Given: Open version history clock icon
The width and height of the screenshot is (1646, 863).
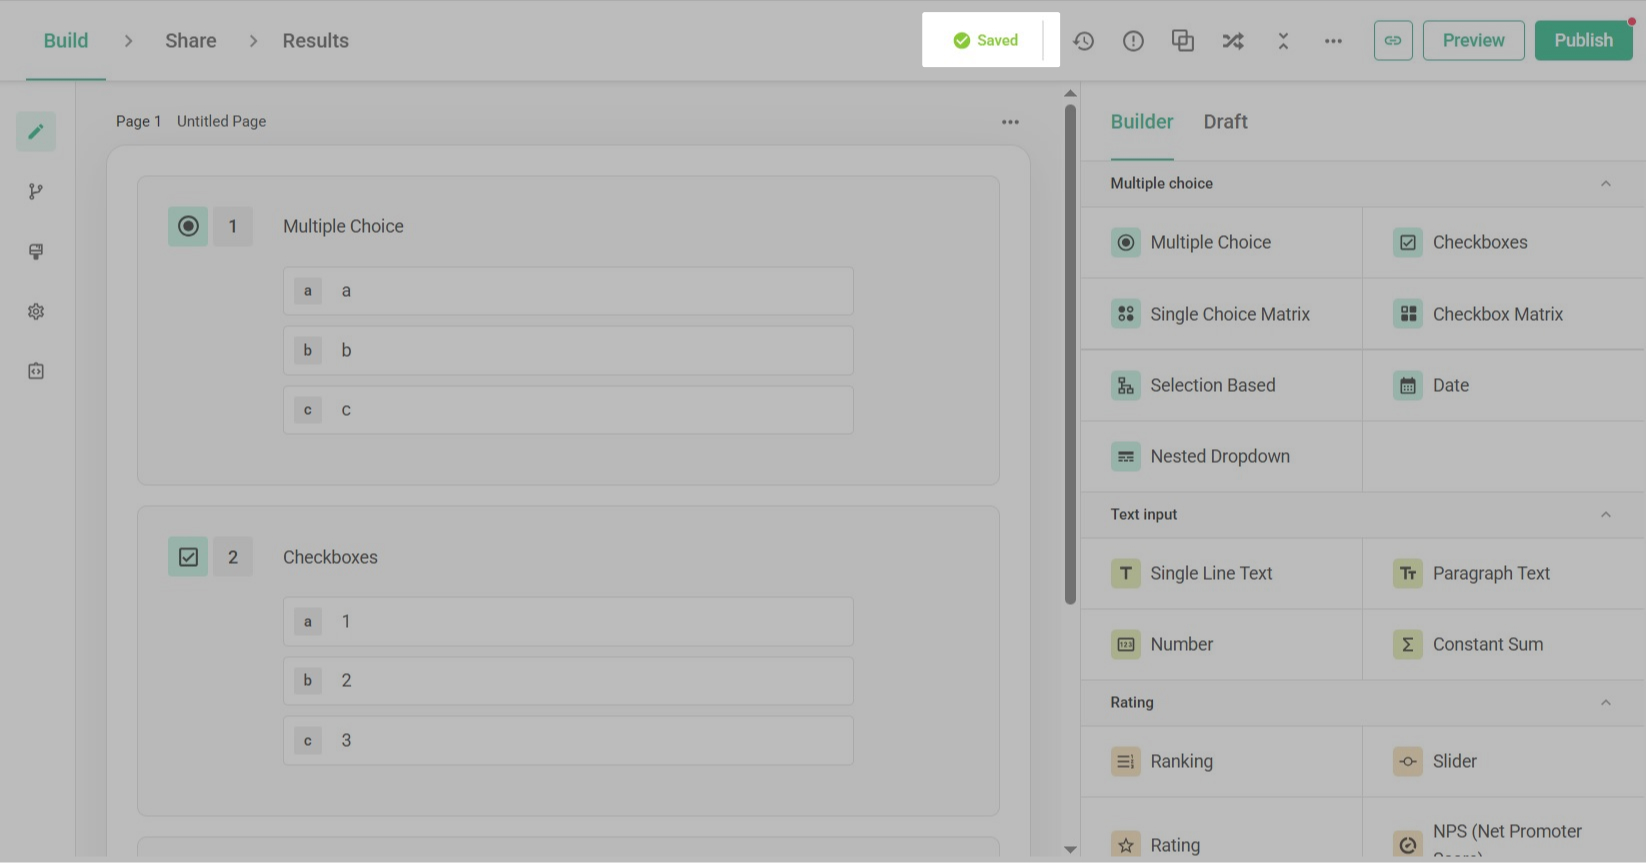Looking at the screenshot, I should pos(1083,41).
